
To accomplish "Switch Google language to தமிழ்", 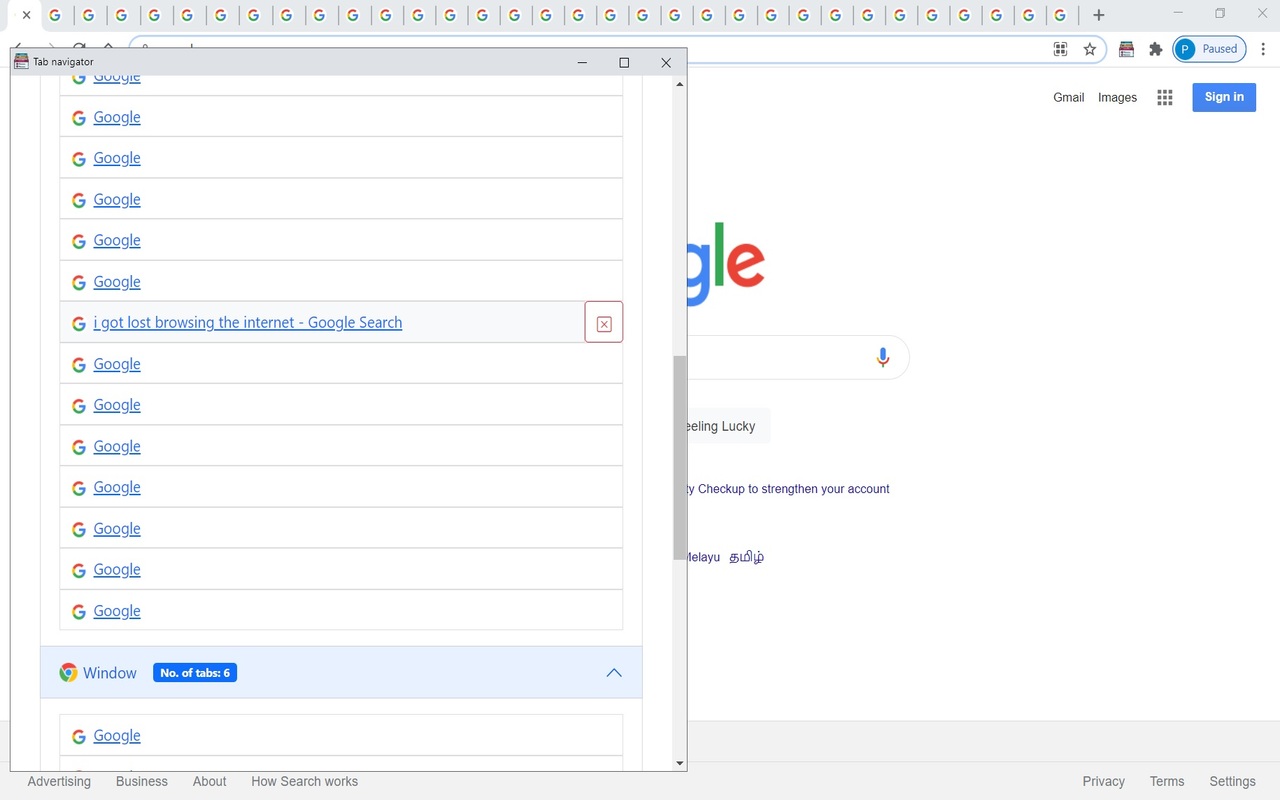I will [746, 557].
